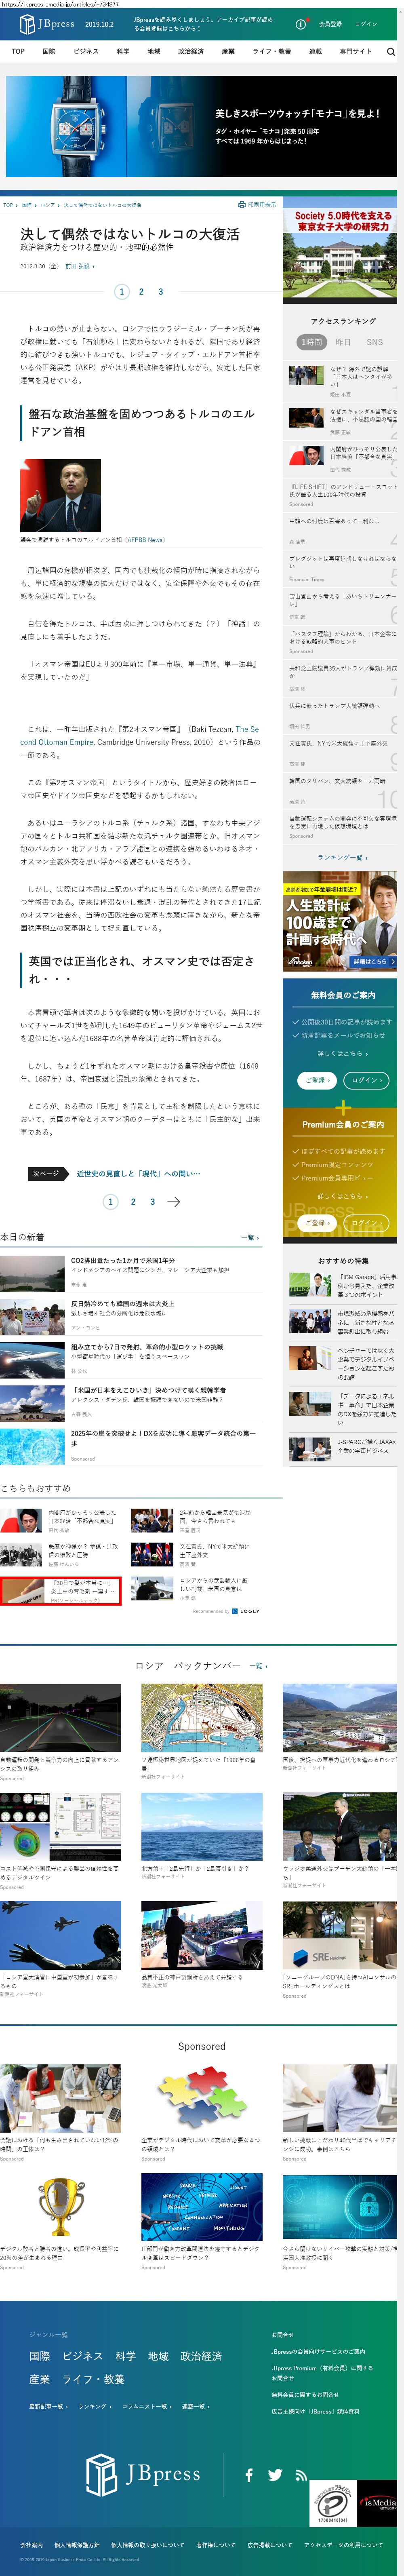Go to page 2 in the top pagination
This screenshot has height=2576, width=404.
(141, 292)
